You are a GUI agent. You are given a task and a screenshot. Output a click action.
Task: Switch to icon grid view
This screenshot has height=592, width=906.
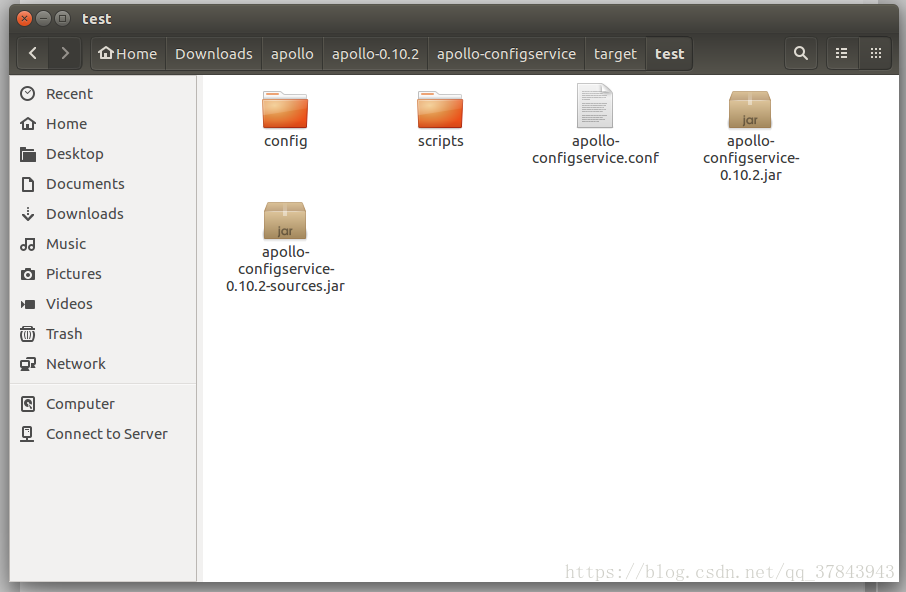click(x=875, y=54)
